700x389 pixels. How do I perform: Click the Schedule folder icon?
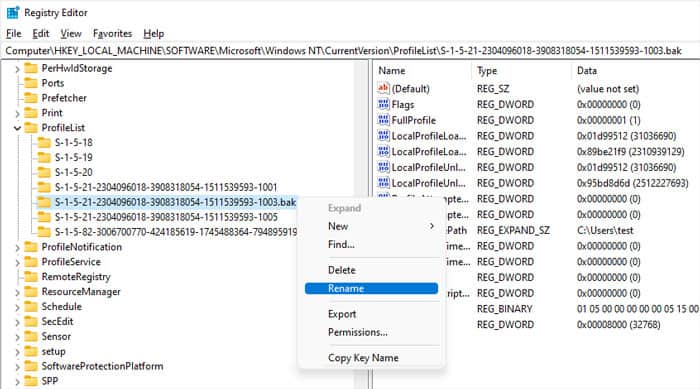click(x=31, y=306)
